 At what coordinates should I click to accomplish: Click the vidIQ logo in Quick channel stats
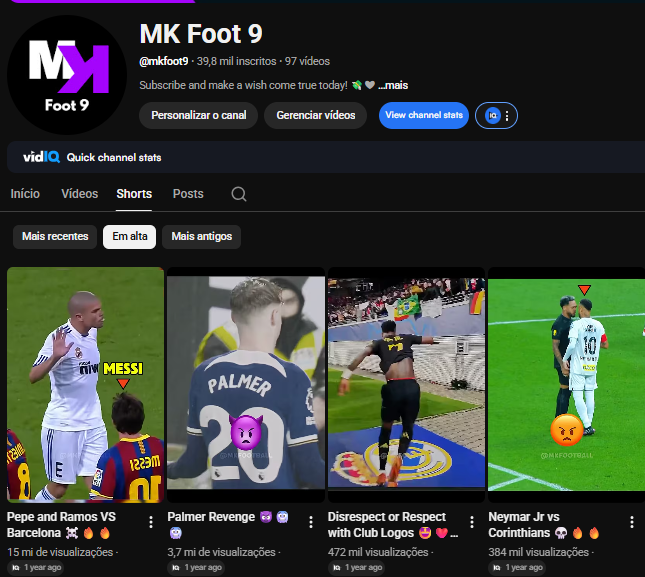(x=41, y=157)
